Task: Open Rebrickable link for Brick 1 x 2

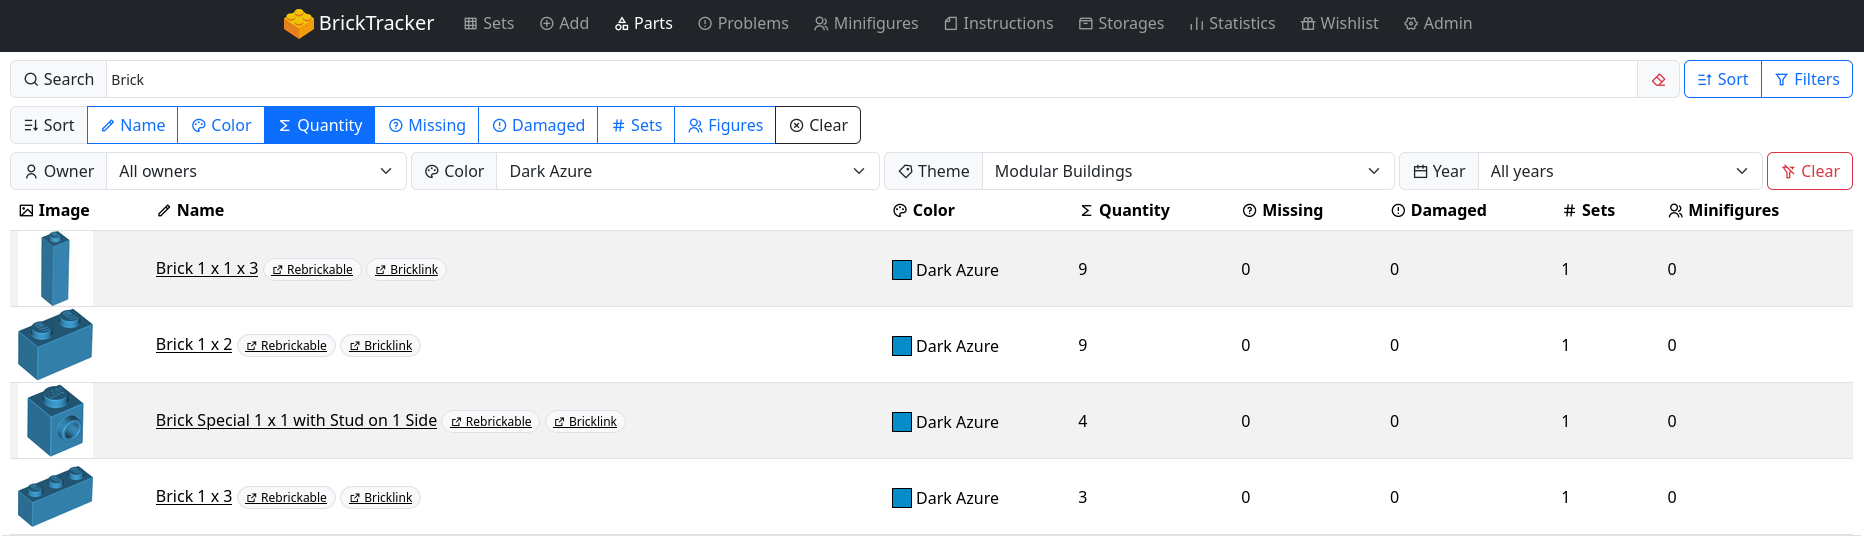Action: point(287,346)
